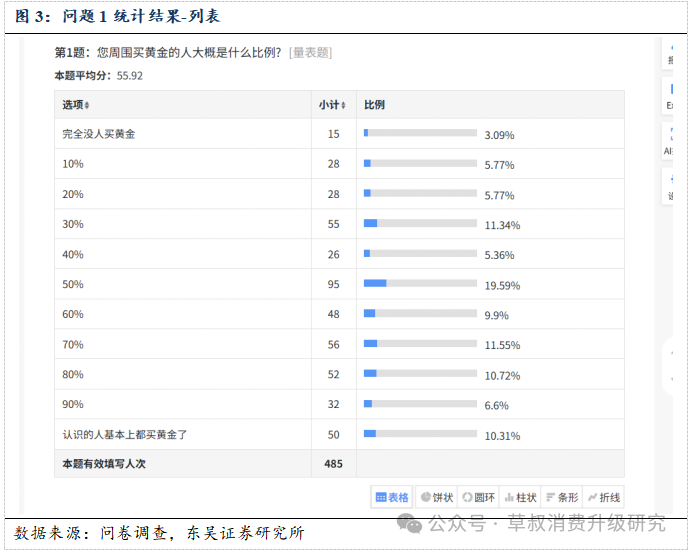Switch to 折线 line chart view

(x=604, y=497)
